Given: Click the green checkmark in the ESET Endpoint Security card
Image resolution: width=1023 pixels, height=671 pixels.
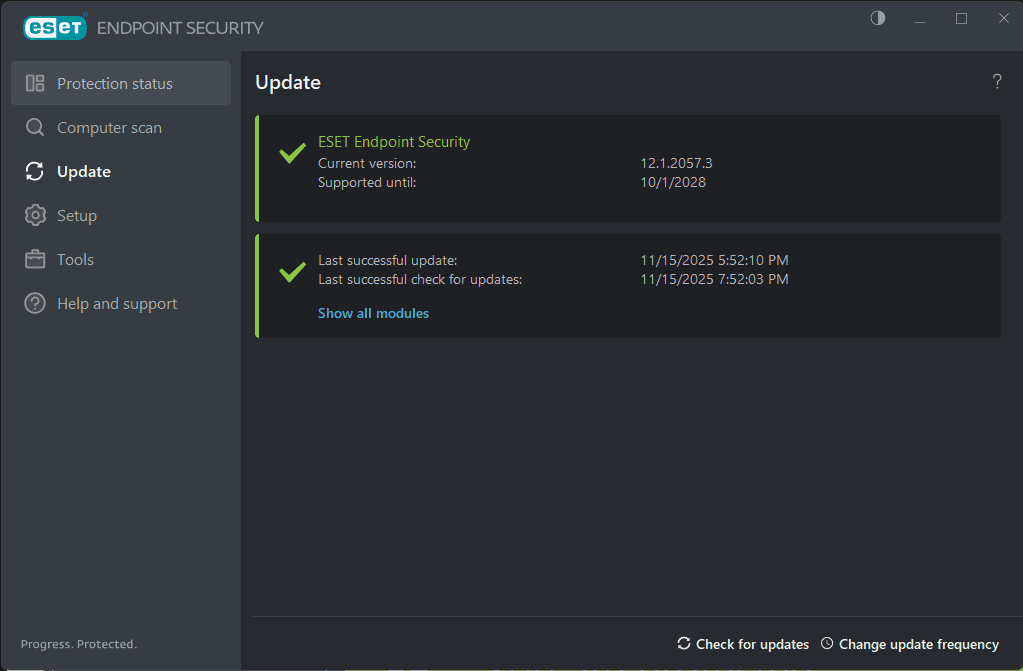Looking at the screenshot, I should point(292,153).
